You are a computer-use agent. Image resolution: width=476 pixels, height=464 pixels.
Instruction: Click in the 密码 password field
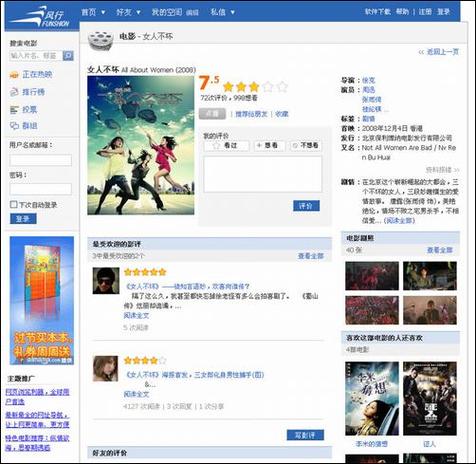[41, 189]
